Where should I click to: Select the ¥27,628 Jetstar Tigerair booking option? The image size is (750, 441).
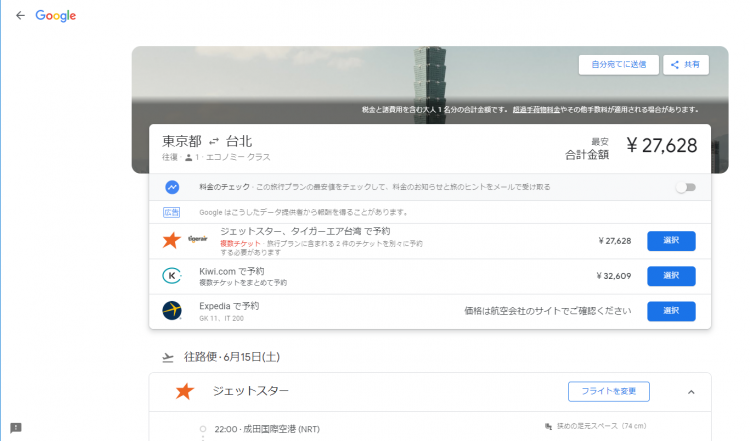tap(671, 241)
